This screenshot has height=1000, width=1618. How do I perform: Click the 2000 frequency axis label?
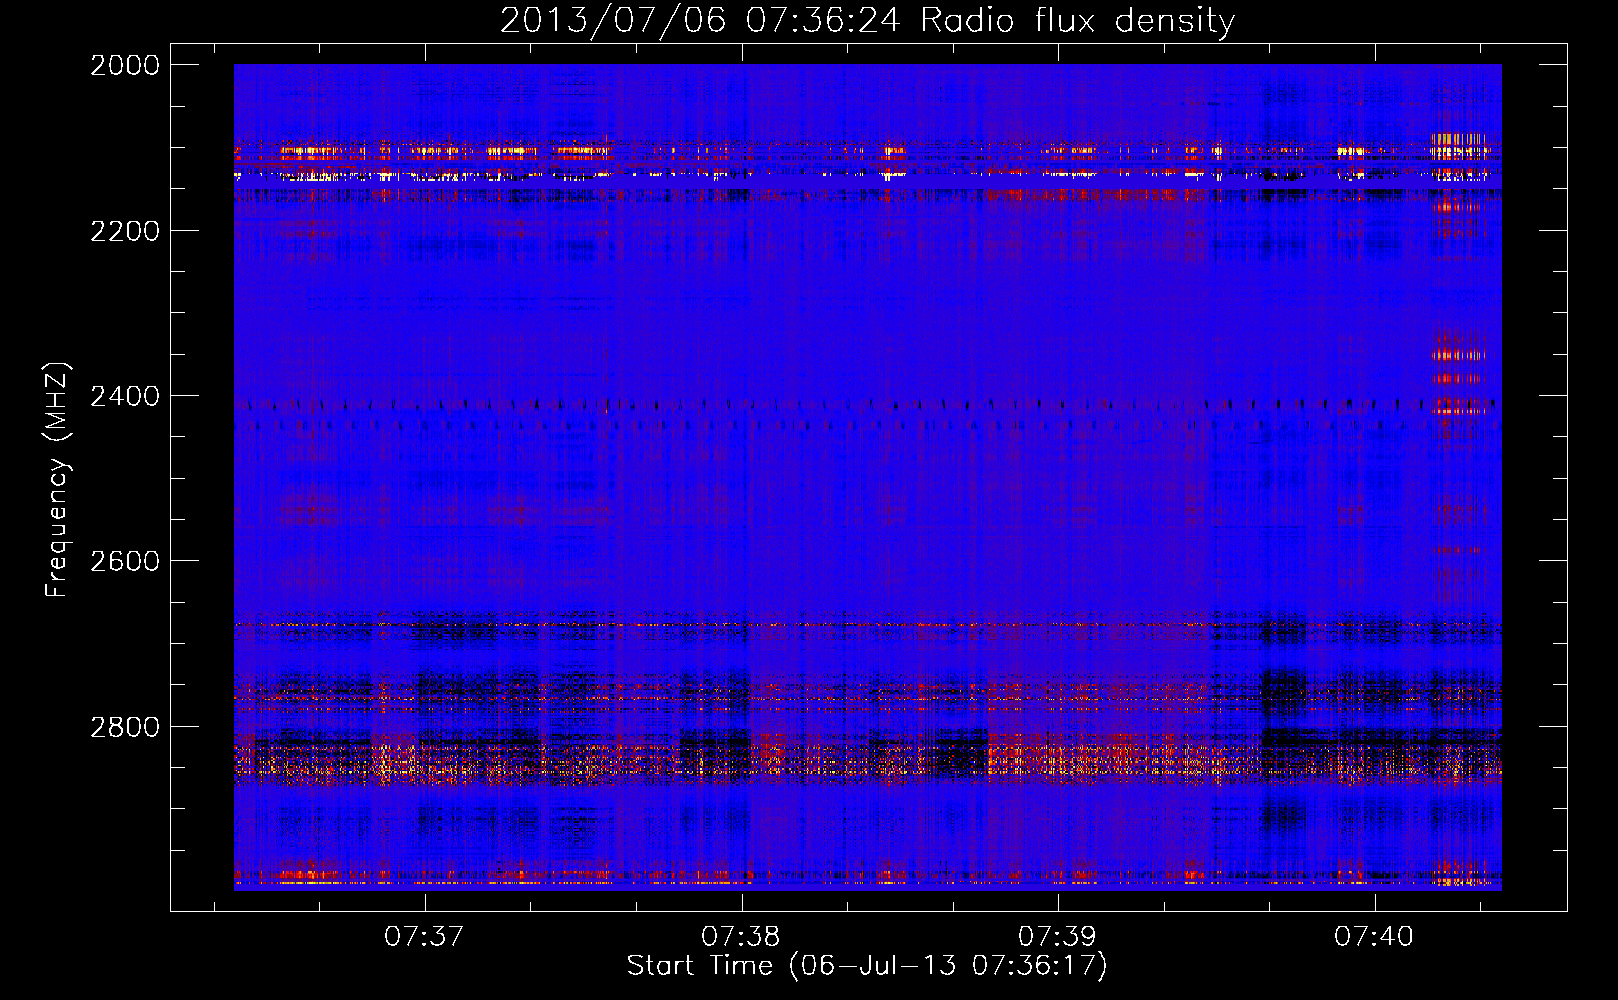[x=125, y=65]
